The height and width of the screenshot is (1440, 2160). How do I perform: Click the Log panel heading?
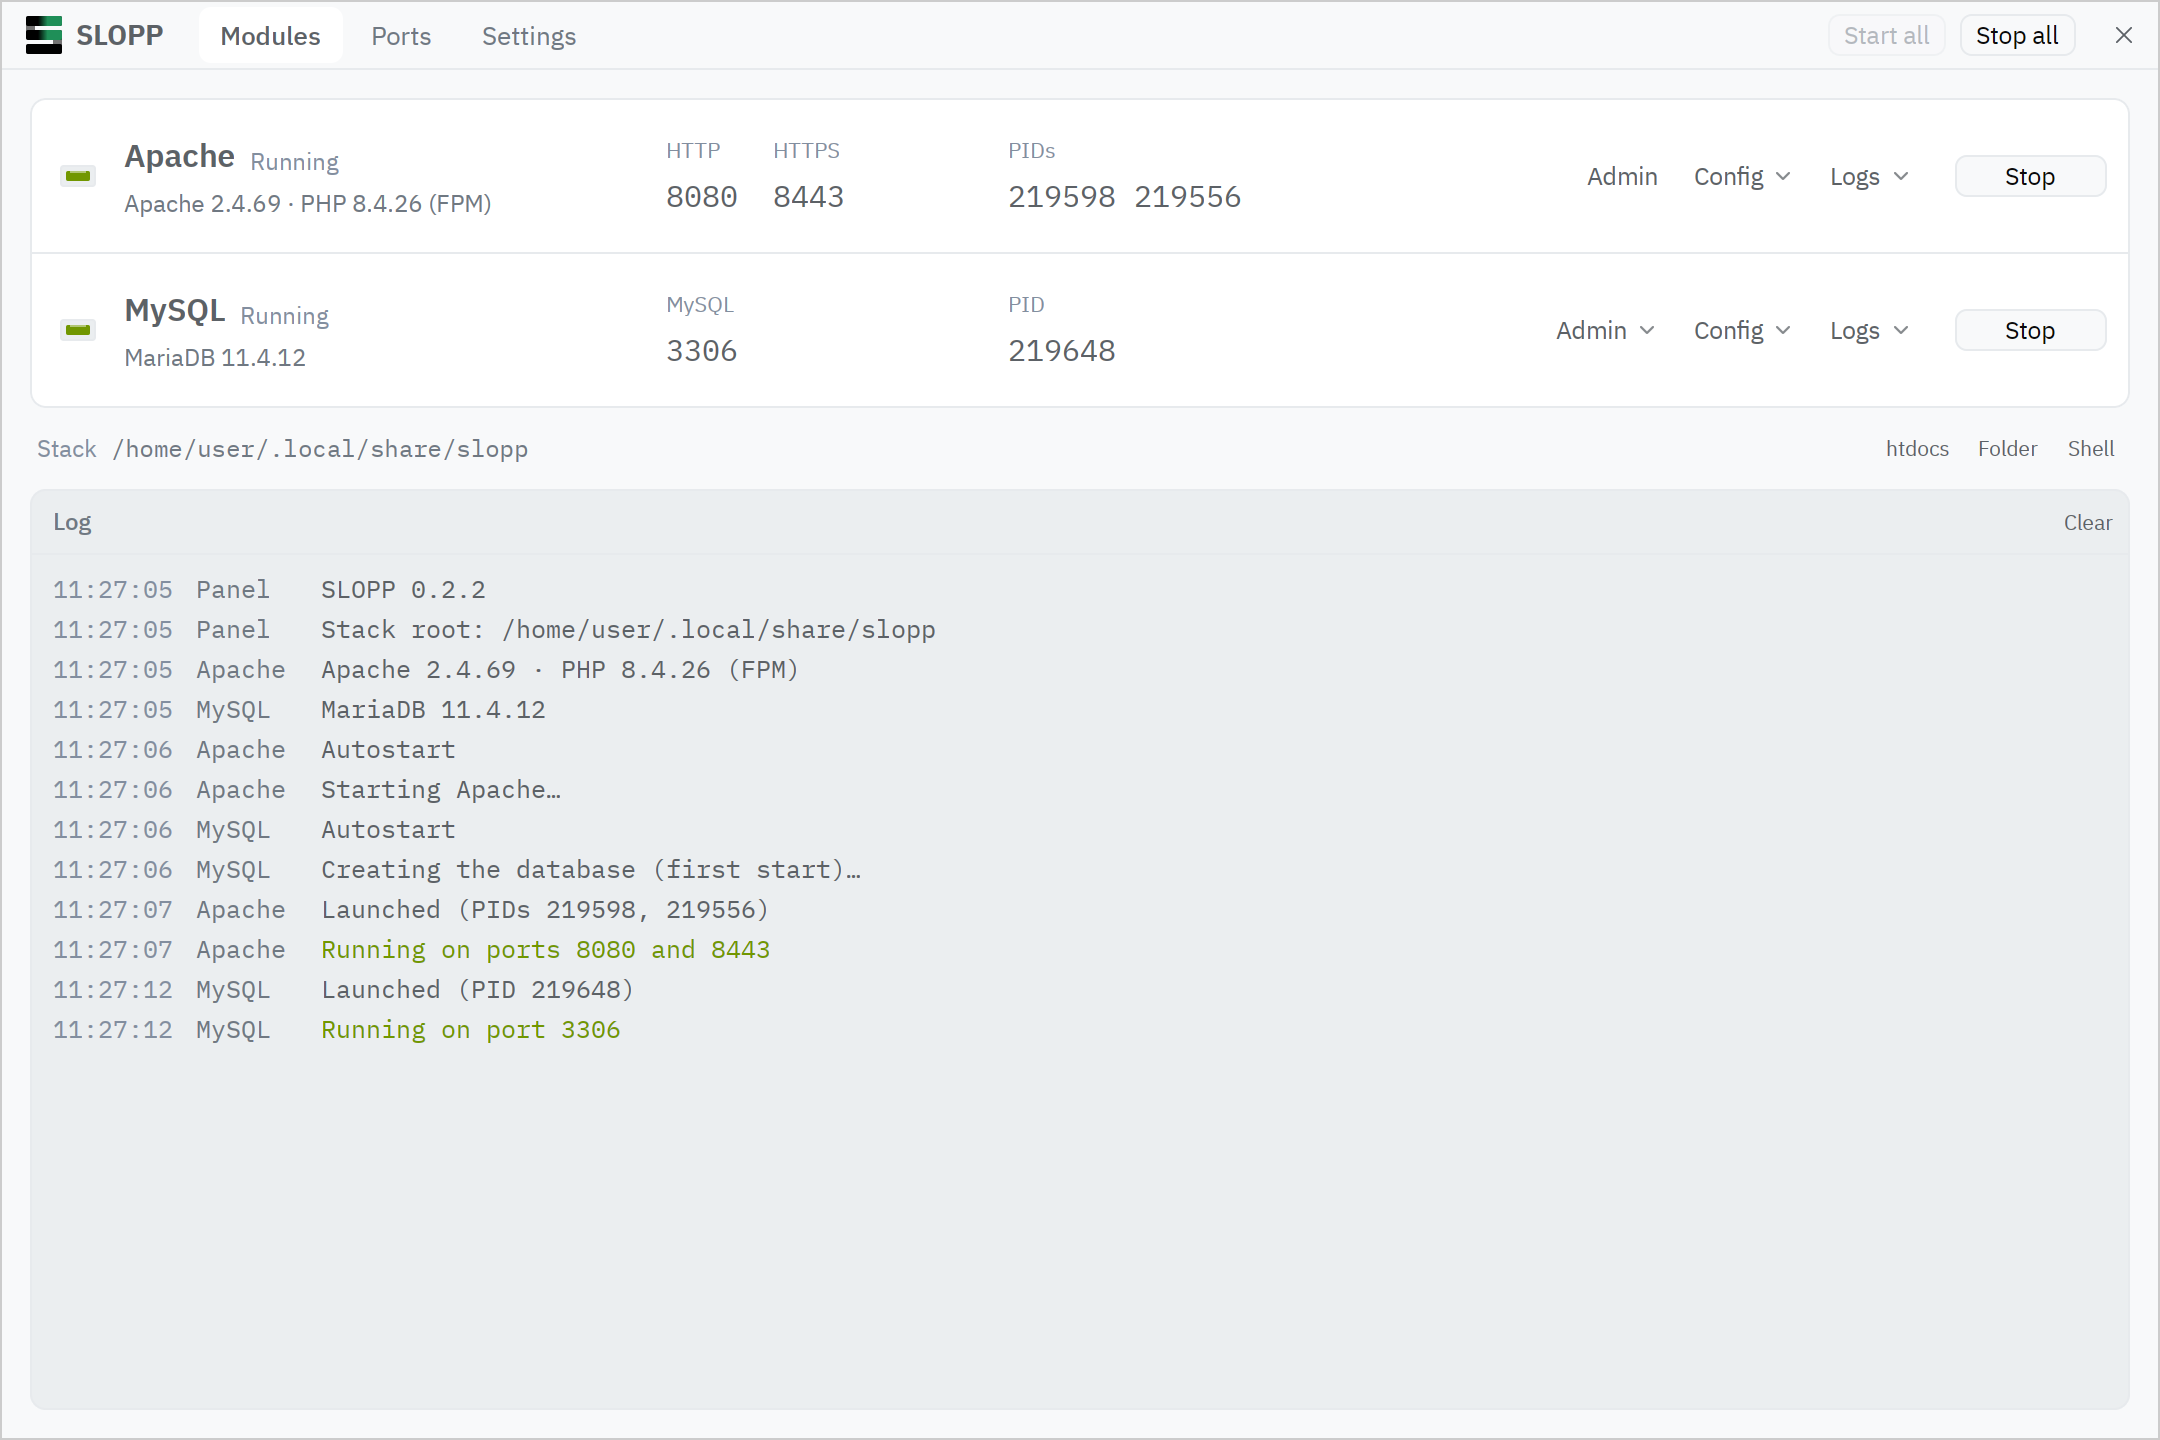[72, 522]
